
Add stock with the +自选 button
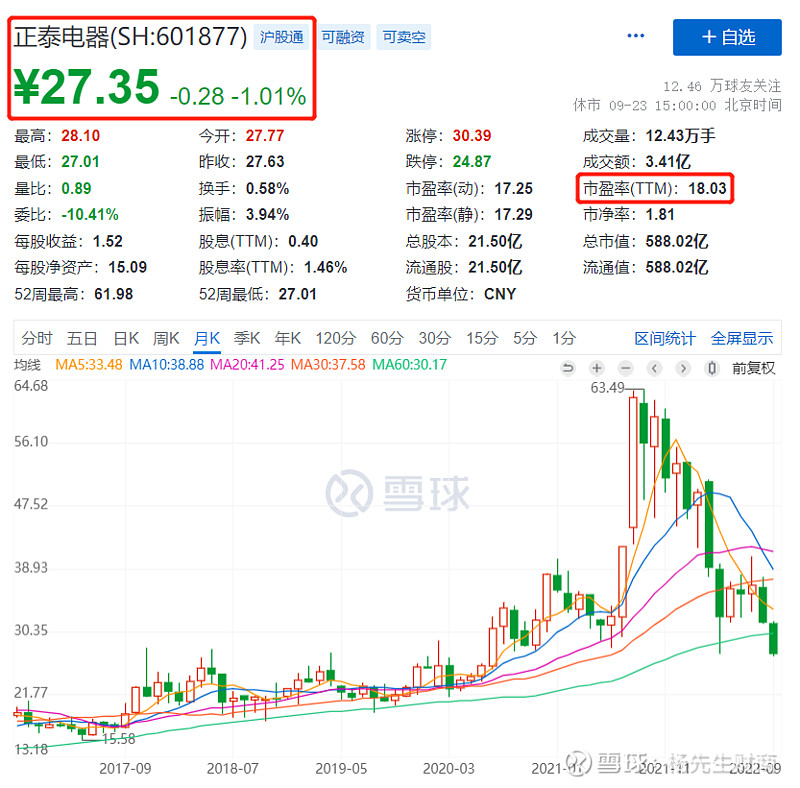point(727,37)
